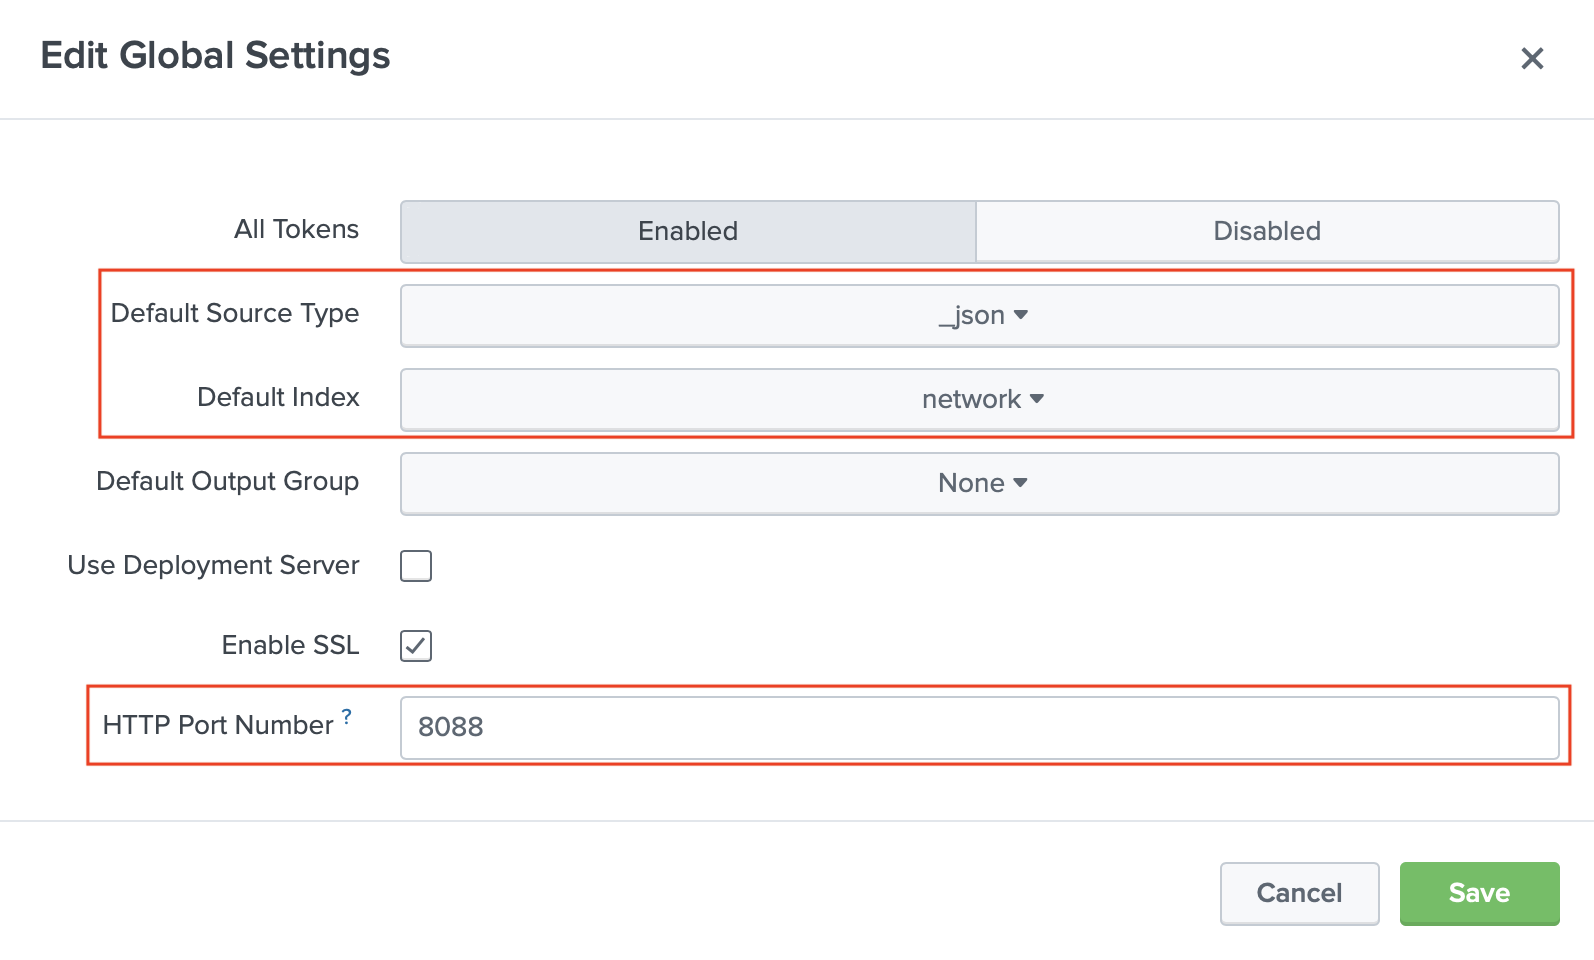Screen dimensions: 1594x960
Task: Focus the HTTP Port Number field showing 8088
Action: coord(980,727)
